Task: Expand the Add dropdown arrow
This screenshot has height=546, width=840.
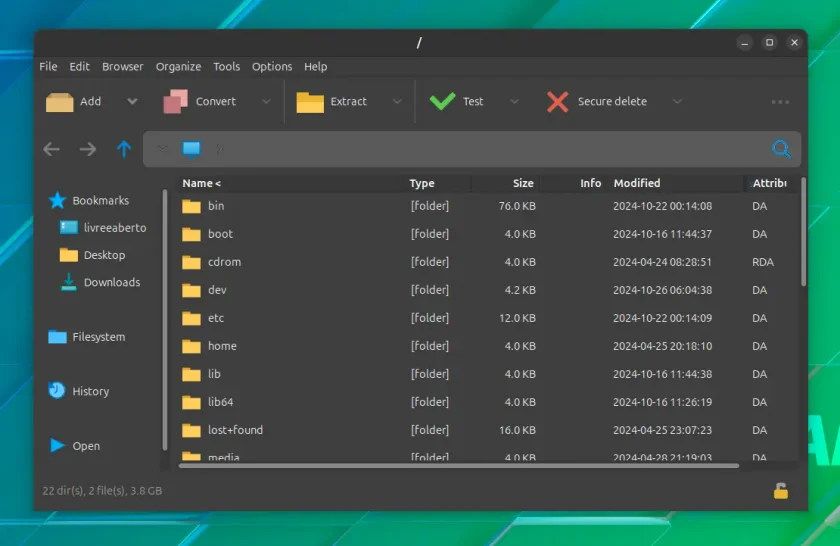Action: (x=132, y=101)
